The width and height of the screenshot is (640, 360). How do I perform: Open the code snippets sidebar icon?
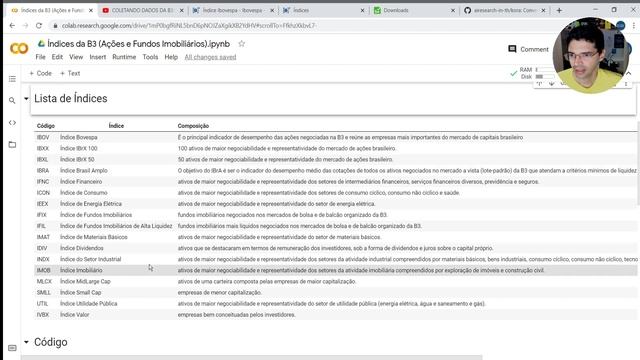(x=12, y=122)
